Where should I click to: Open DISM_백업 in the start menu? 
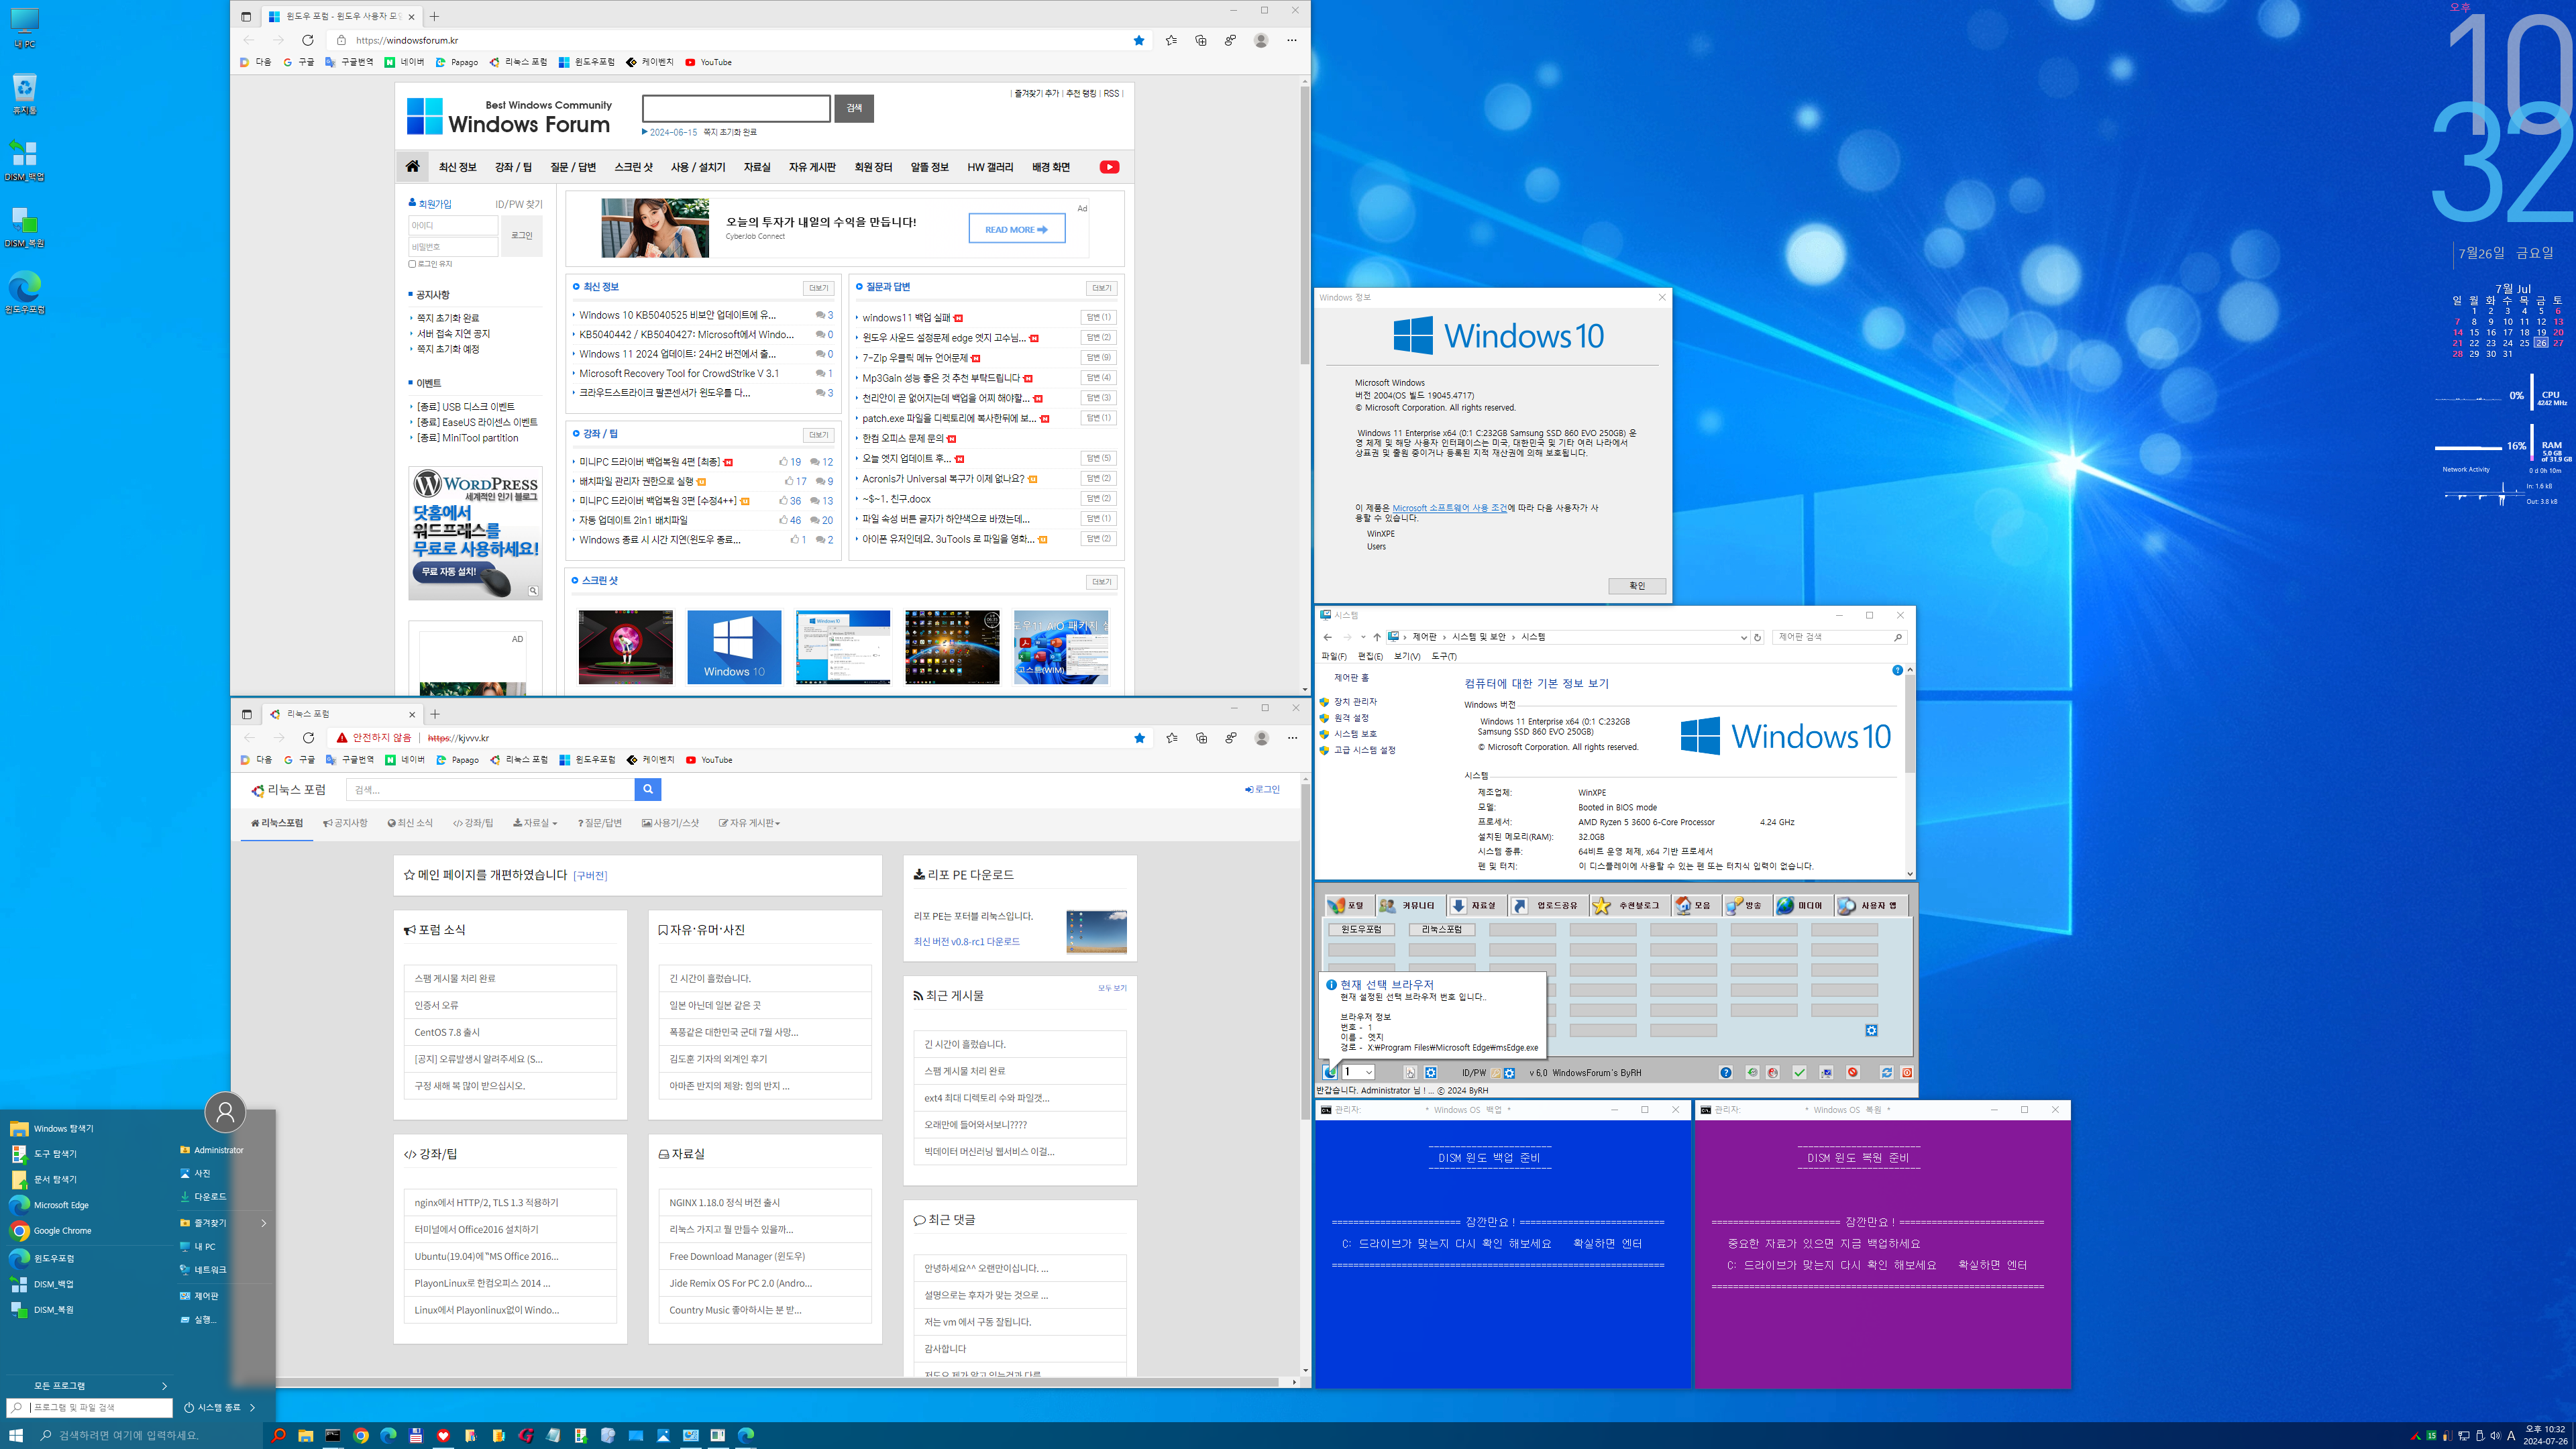coord(42,1284)
